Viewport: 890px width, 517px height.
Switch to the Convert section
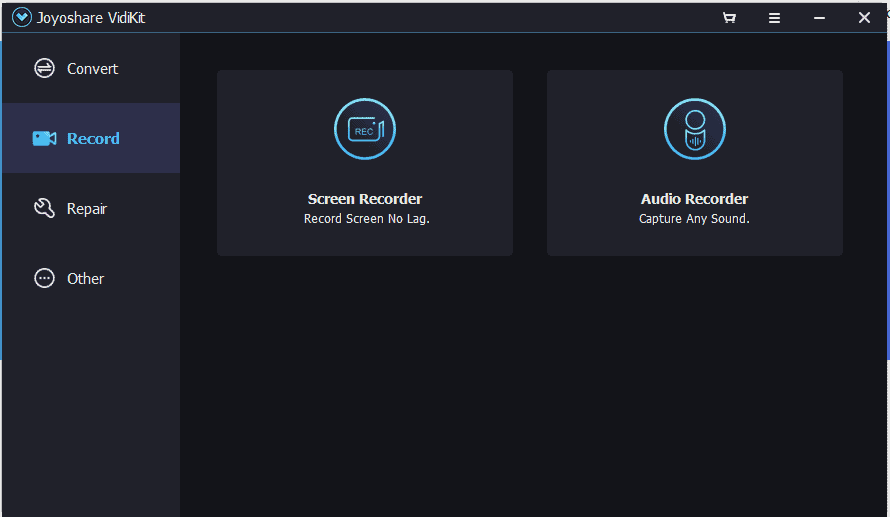coord(91,68)
